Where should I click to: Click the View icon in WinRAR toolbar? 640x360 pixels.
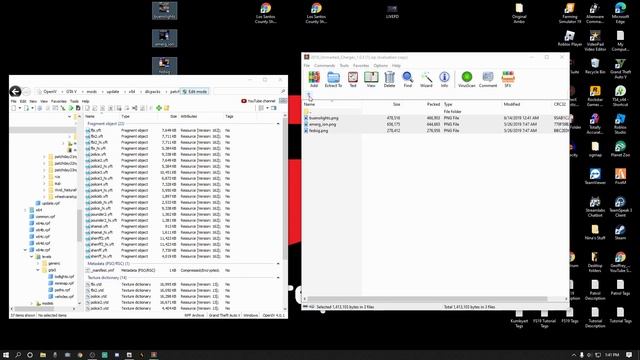(x=371, y=79)
